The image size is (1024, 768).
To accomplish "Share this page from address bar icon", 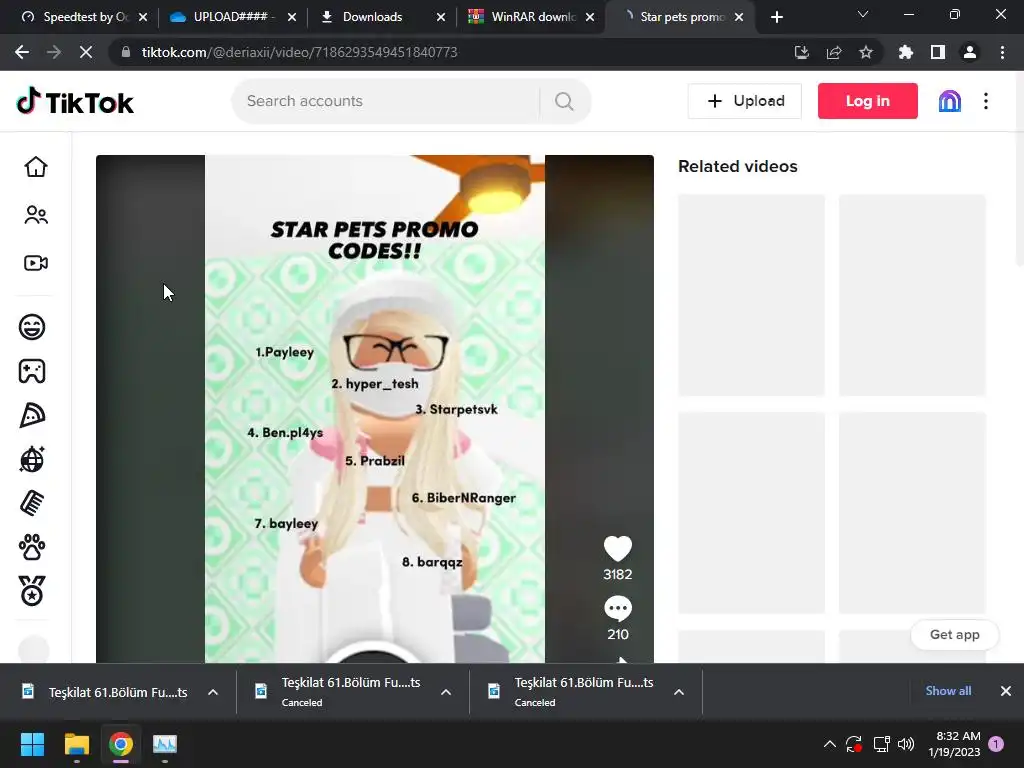I will [x=834, y=52].
